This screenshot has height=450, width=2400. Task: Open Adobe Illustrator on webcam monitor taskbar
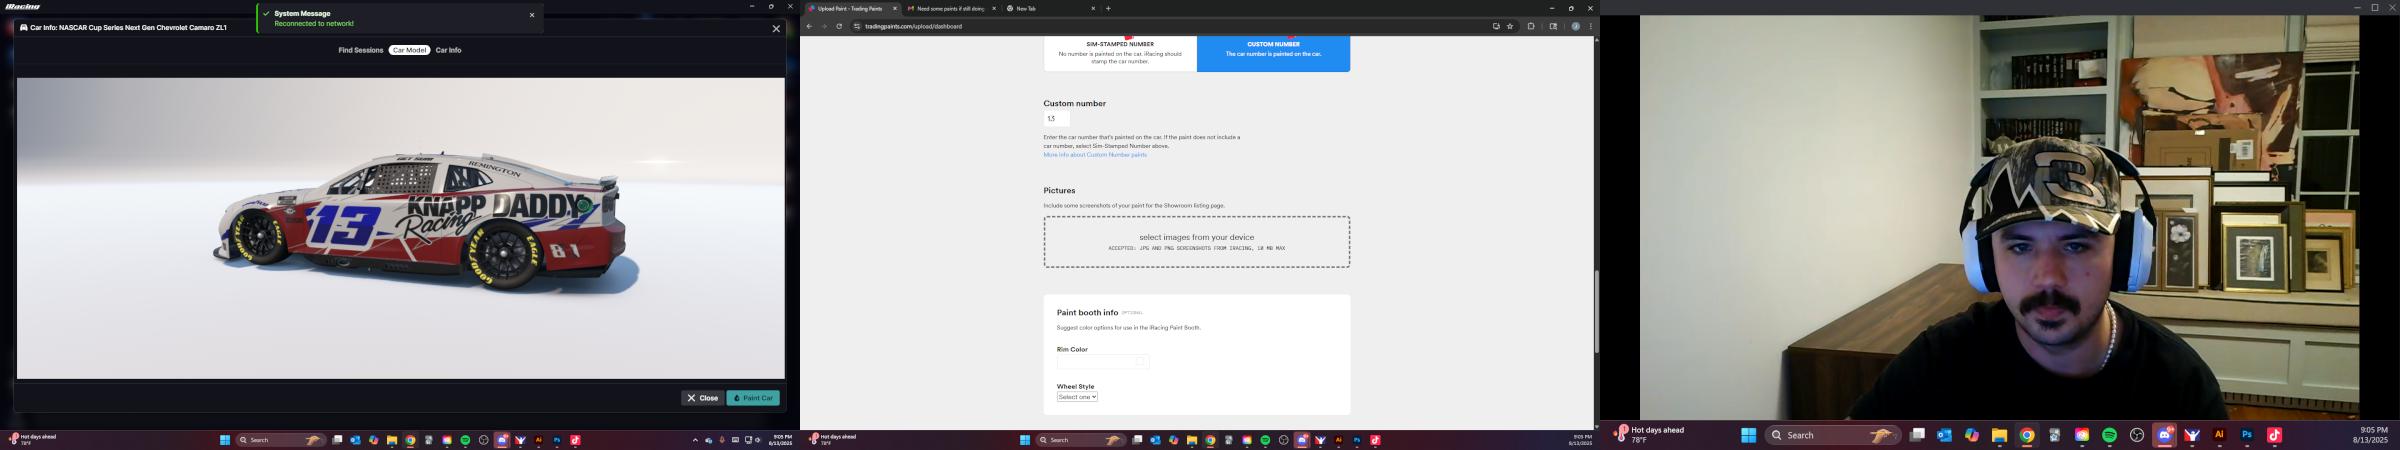(x=2219, y=435)
